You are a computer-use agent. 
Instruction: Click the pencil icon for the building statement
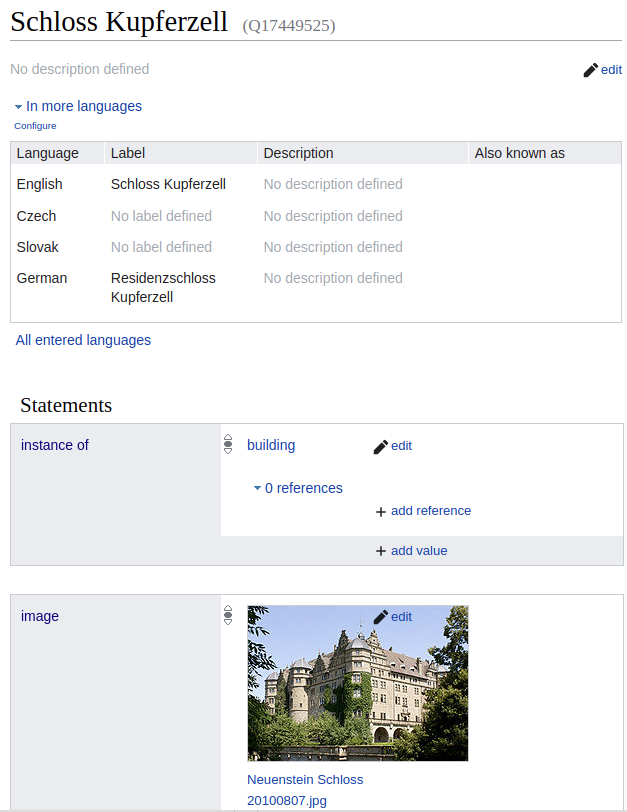point(381,446)
